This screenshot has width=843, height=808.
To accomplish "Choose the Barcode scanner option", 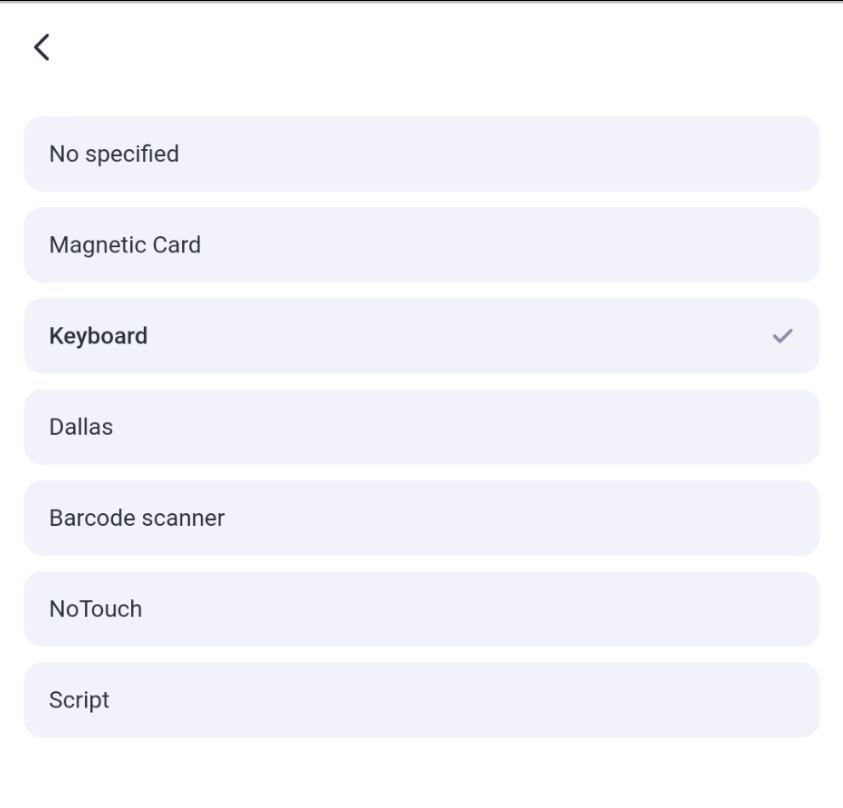I will pos(422,518).
